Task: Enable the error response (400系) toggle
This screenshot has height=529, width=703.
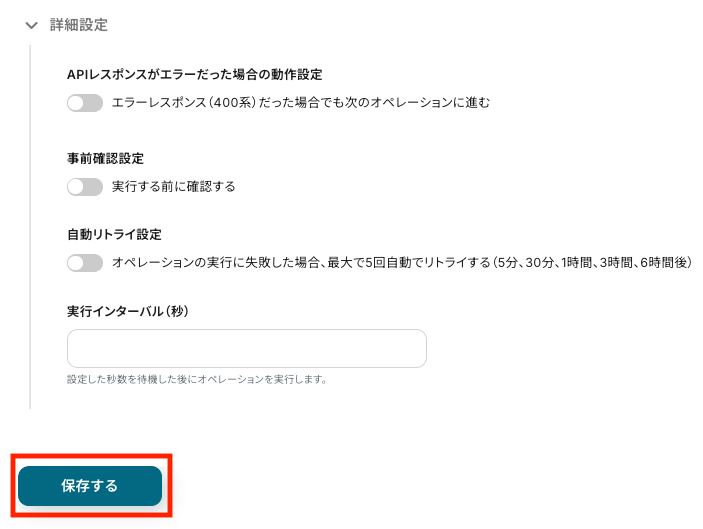Action: click(85, 102)
